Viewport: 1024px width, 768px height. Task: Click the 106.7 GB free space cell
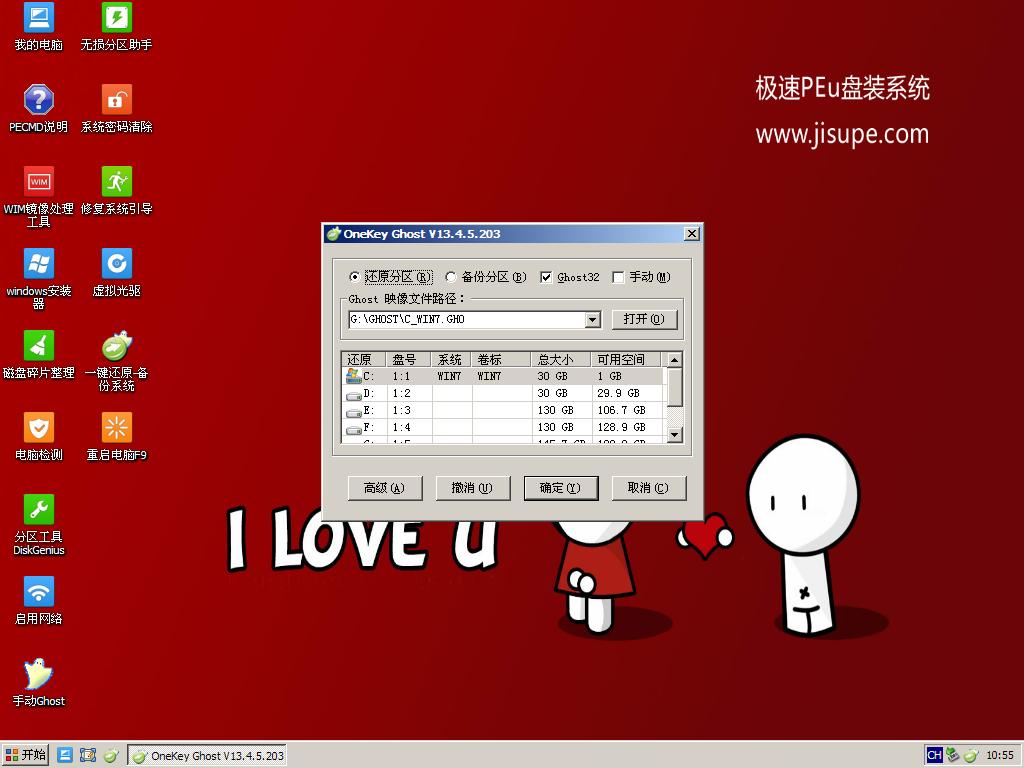[621, 410]
